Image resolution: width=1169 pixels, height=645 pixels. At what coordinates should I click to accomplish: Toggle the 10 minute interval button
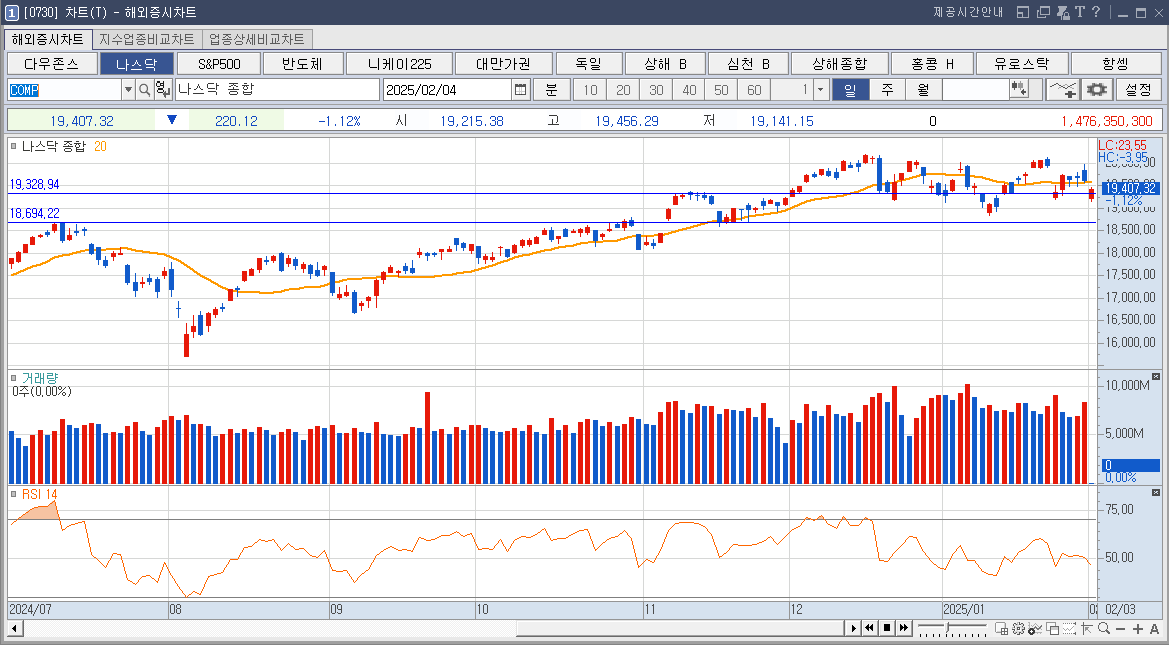coord(590,90)
